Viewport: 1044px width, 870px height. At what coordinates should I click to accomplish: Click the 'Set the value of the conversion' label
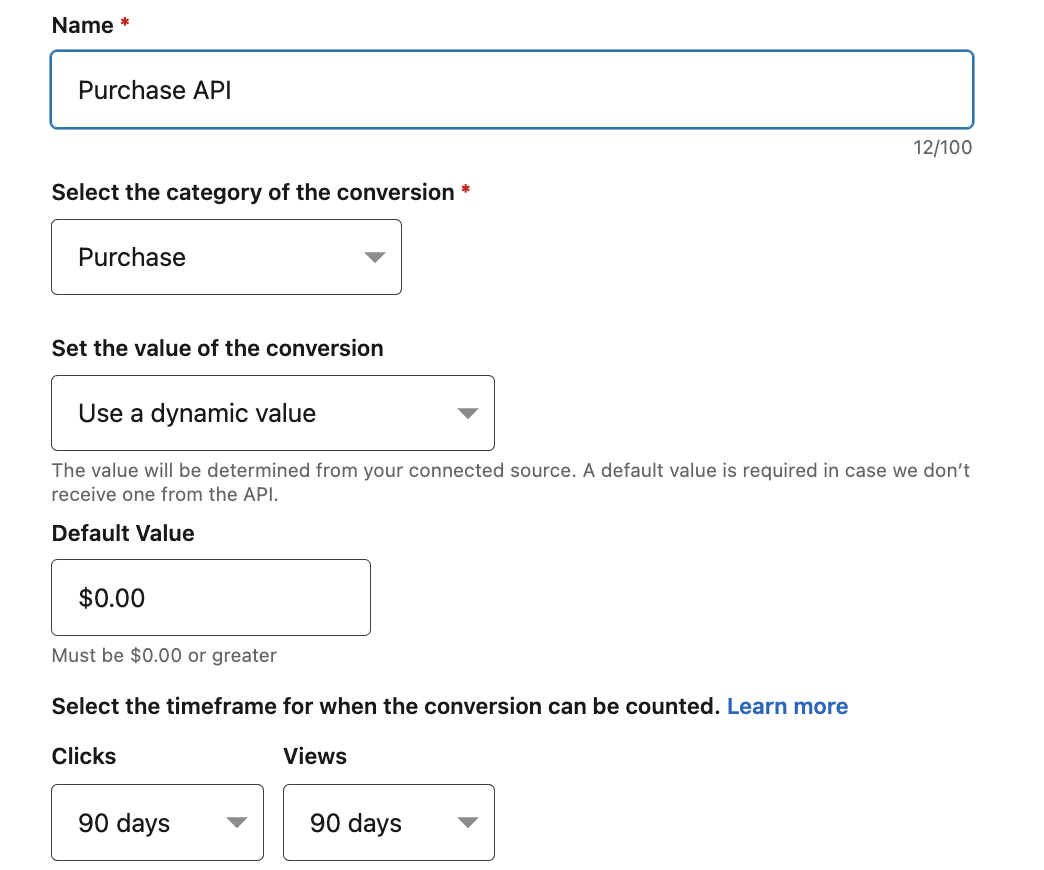click(217, 349)
